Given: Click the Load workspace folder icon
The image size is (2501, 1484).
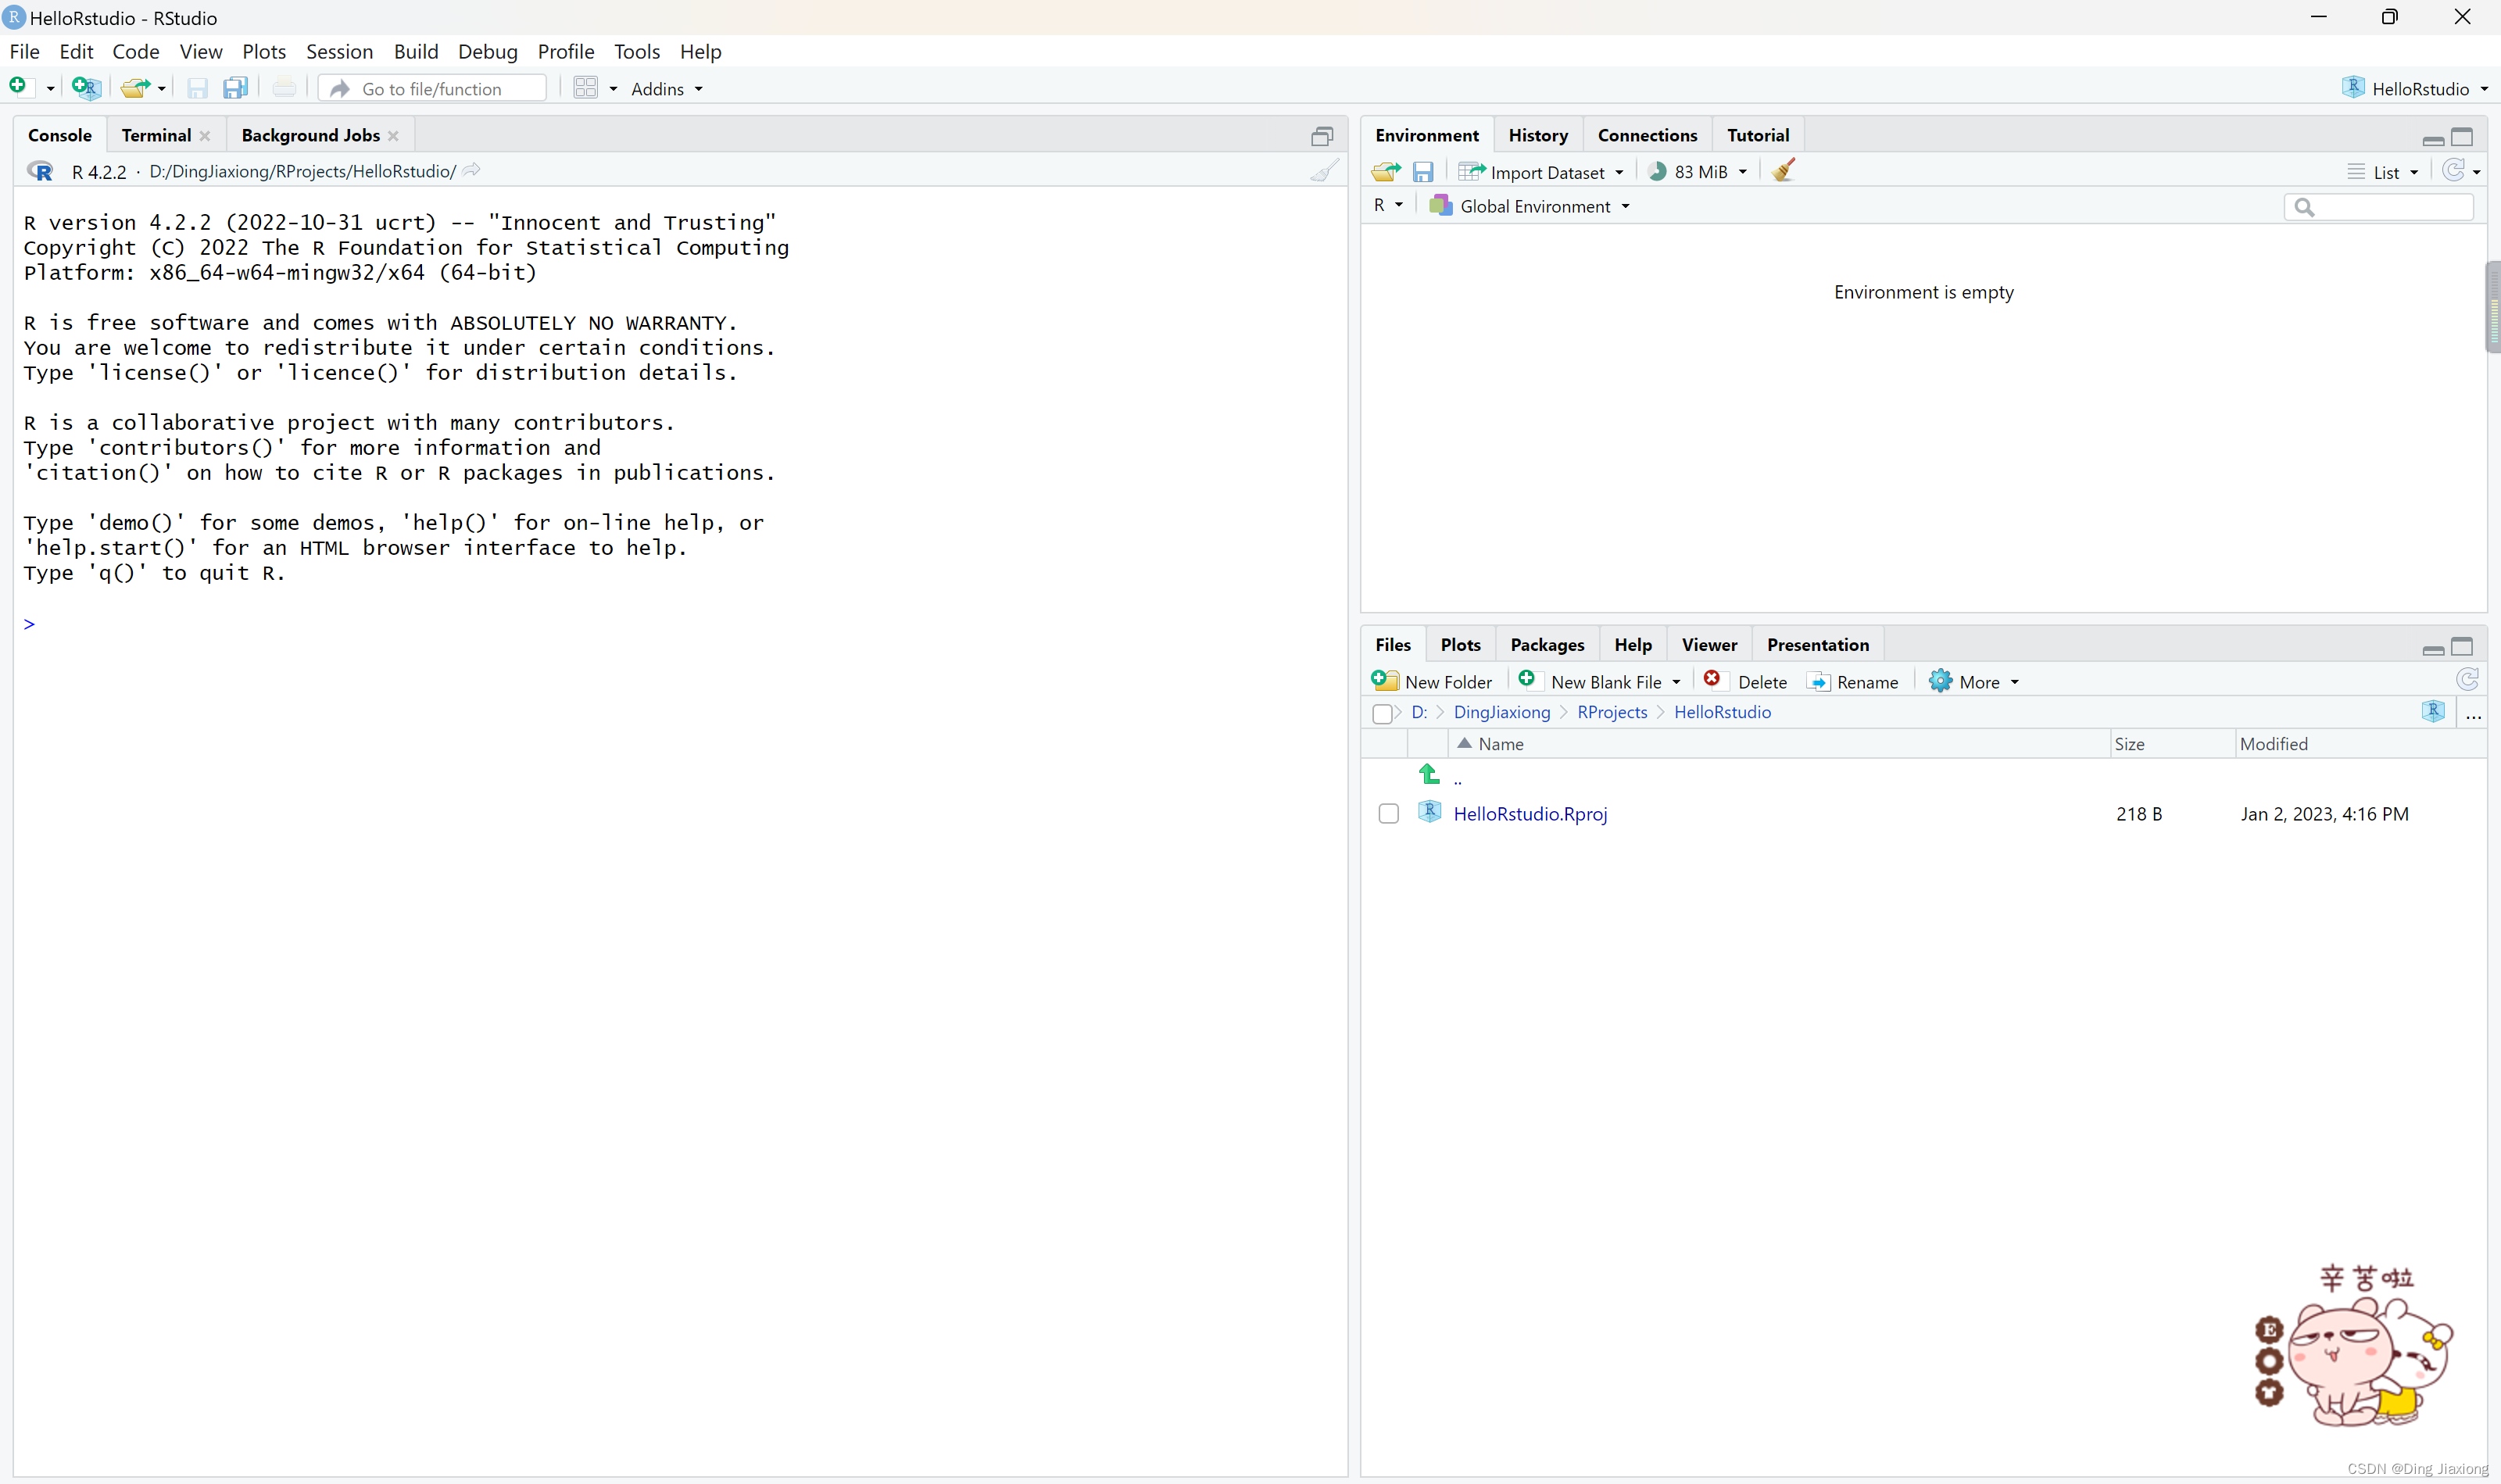Looking at the screenshot, I should [1386, 172].
